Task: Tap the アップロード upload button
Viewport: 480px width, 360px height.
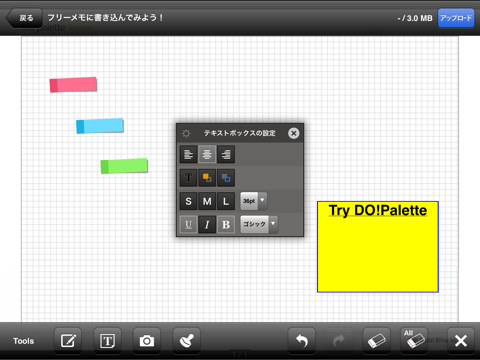Action: tap(456, 18)
